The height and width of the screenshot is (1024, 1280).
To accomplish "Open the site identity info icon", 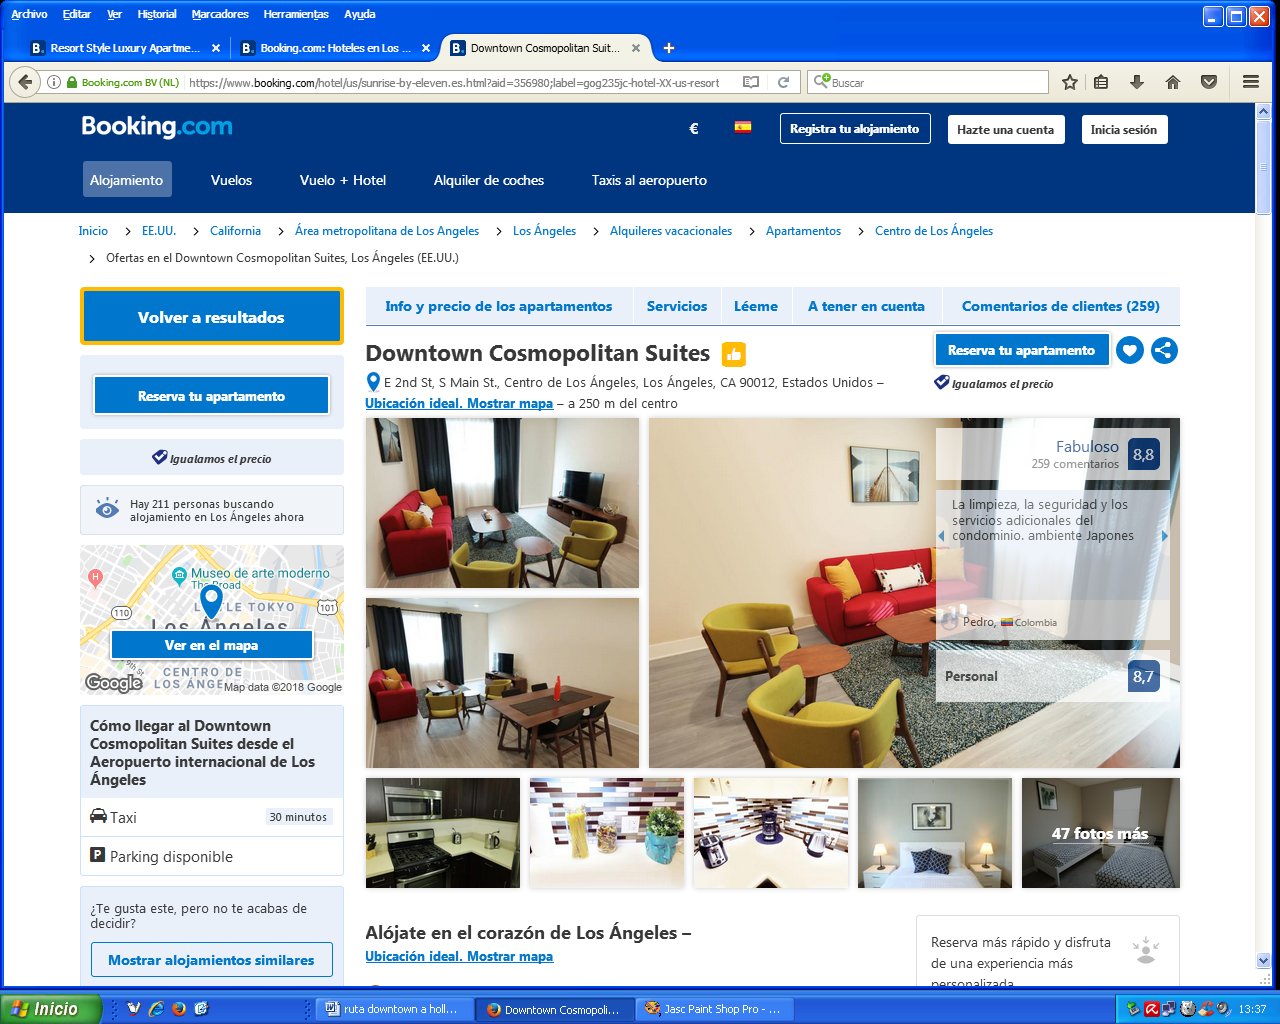I will point(54,82).
